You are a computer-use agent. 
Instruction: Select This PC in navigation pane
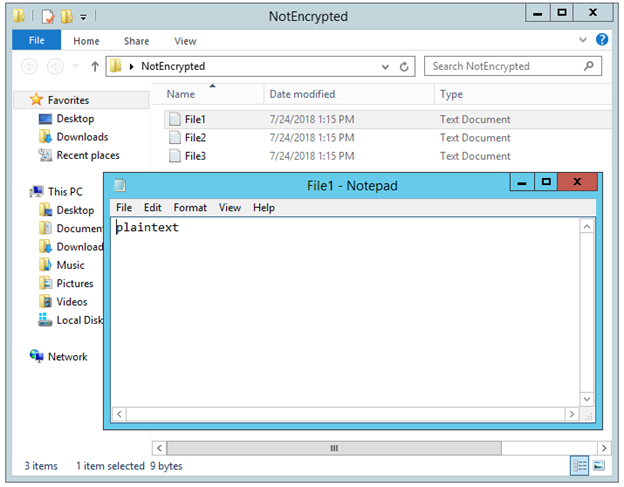65,192
